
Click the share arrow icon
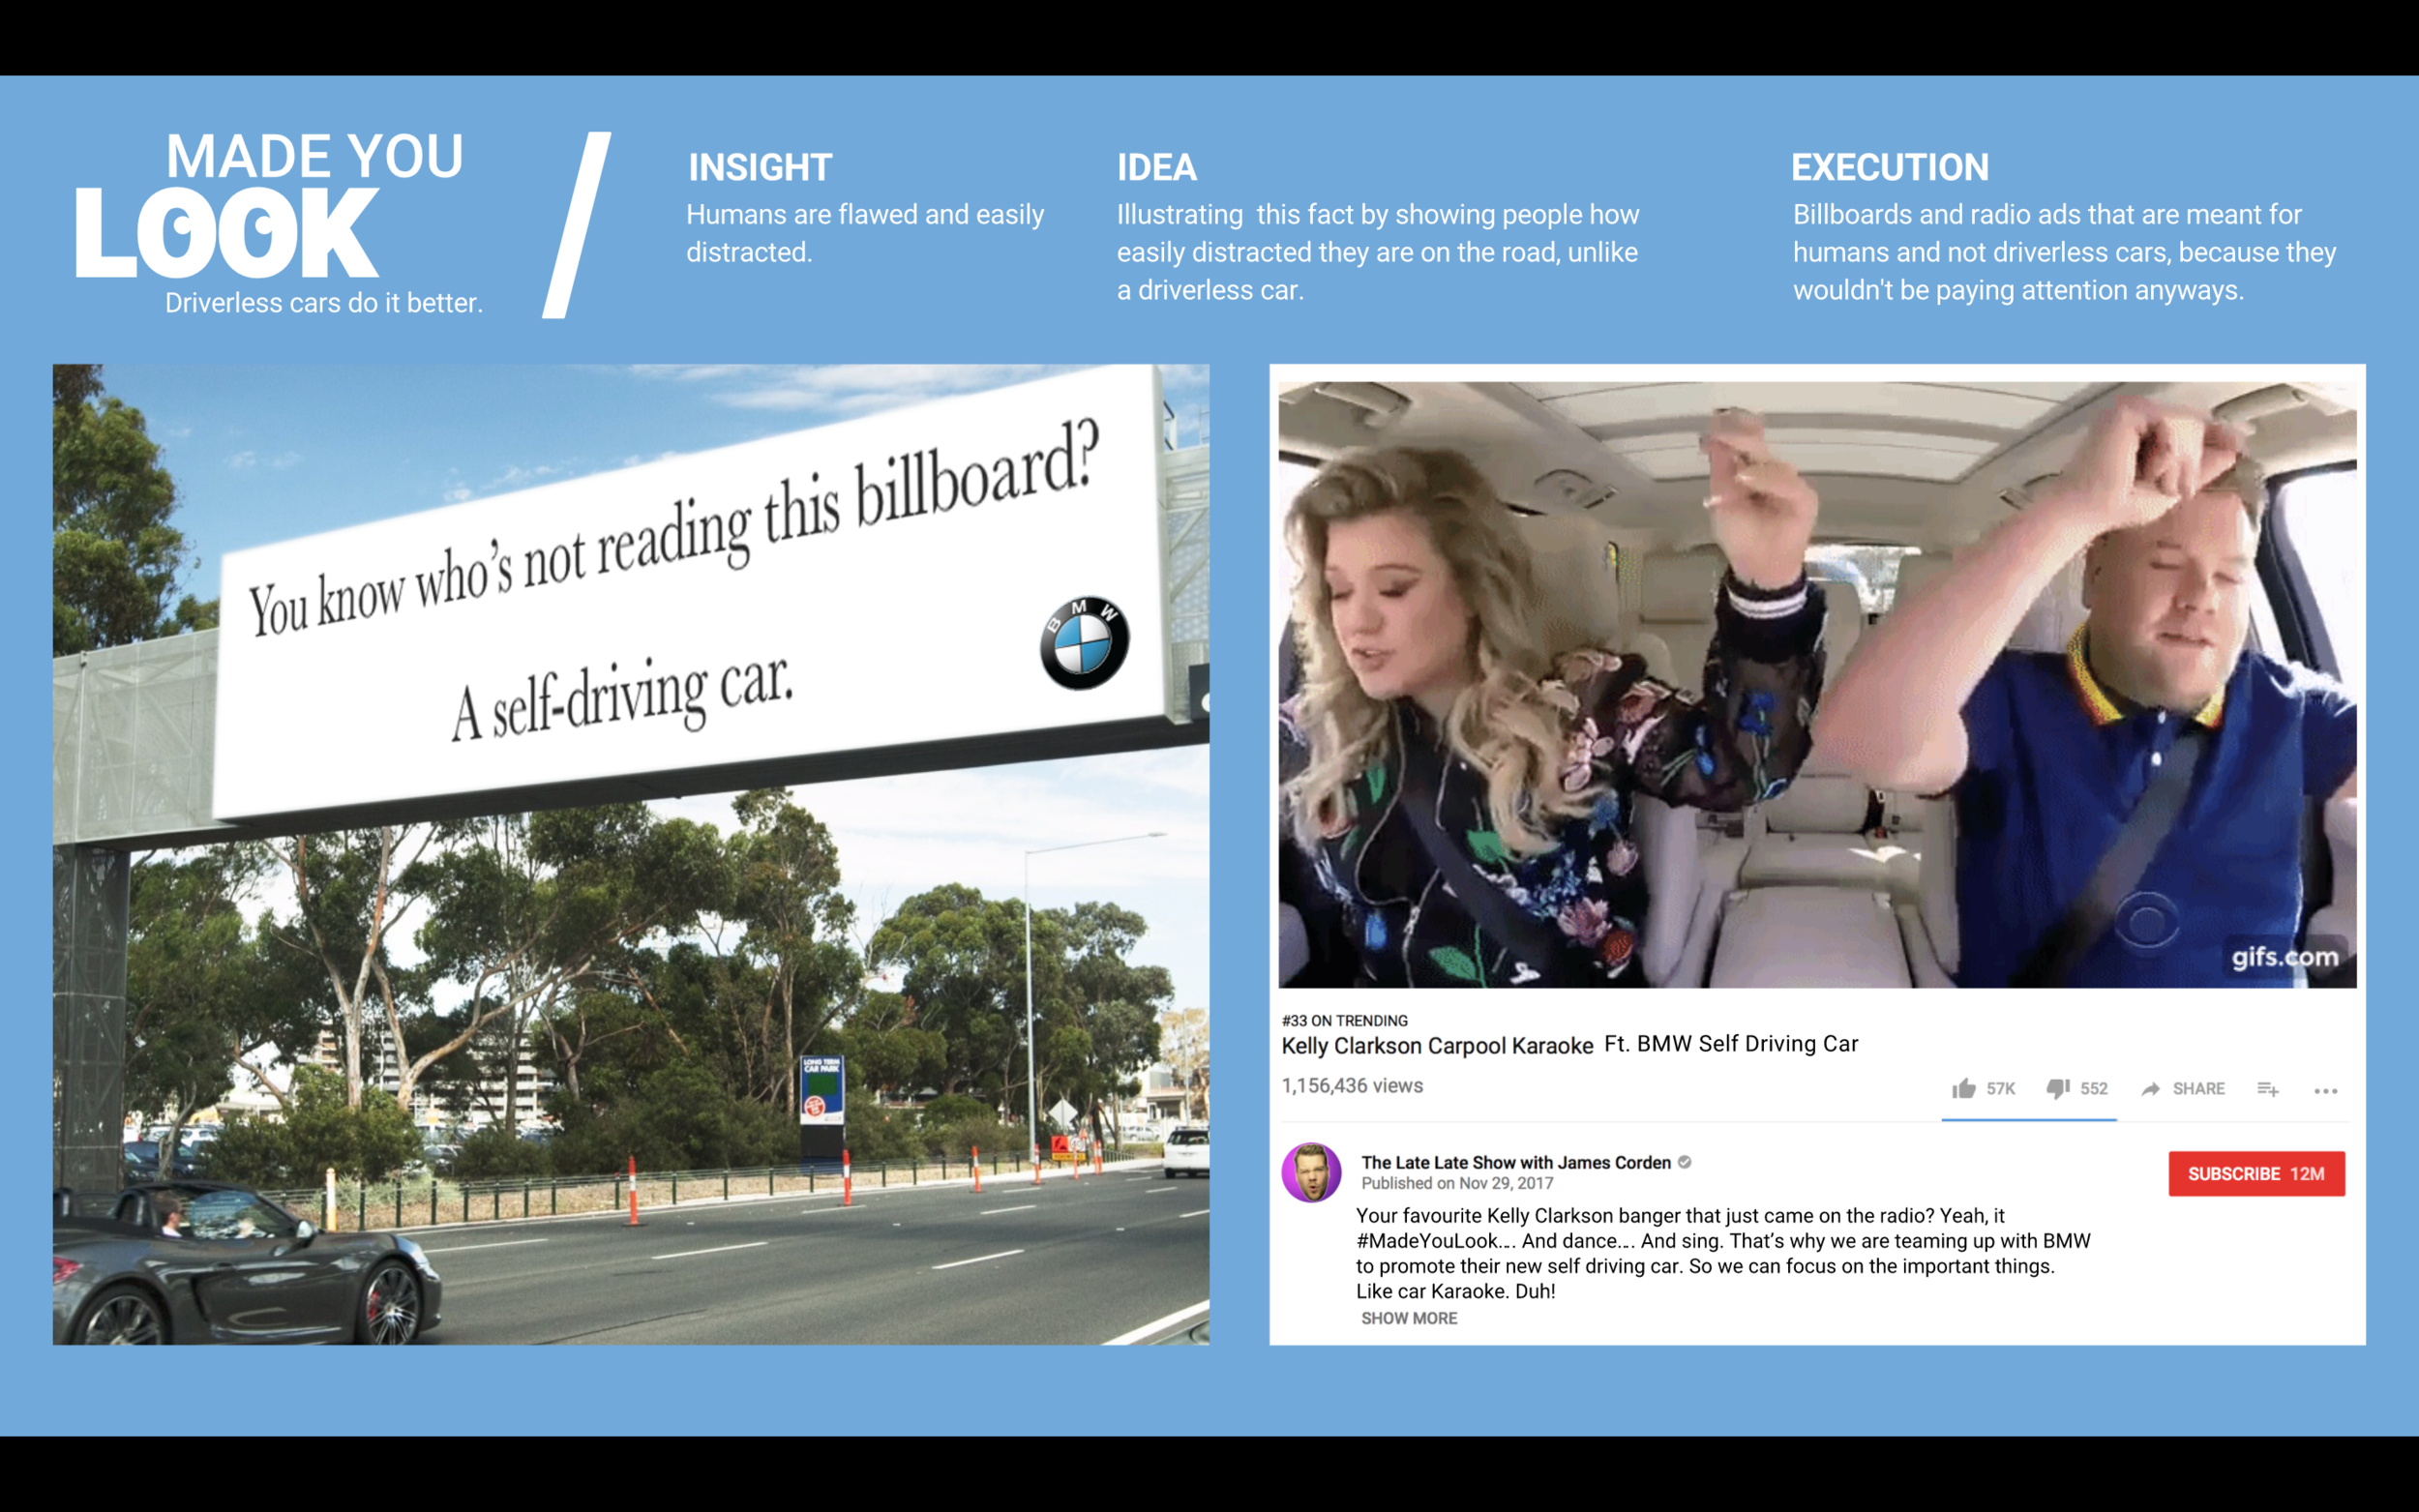(2150, 1089)
